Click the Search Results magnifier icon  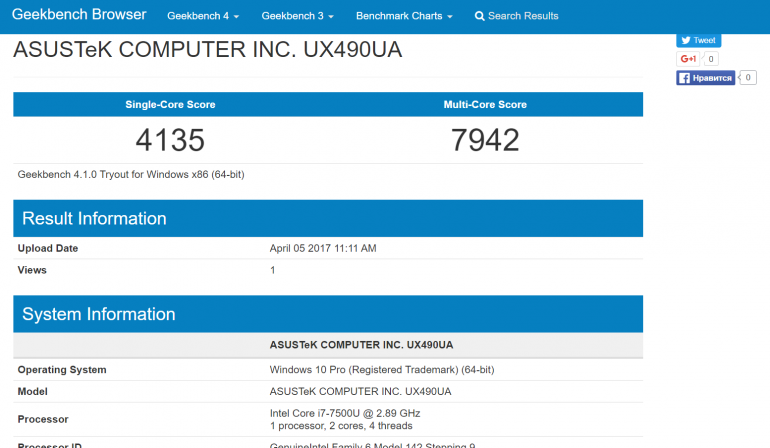coord(479,16)
